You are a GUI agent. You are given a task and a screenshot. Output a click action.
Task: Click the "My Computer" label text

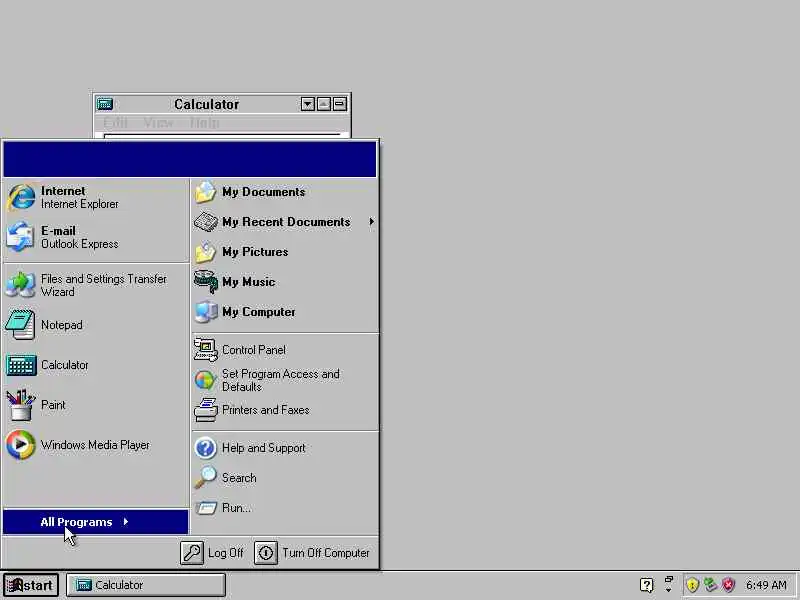[x=259, y=312]
